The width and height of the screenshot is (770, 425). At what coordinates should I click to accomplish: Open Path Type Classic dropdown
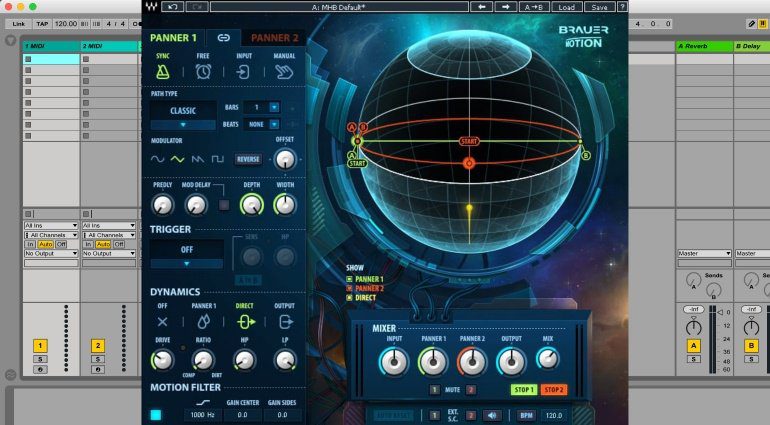point(183,115)
